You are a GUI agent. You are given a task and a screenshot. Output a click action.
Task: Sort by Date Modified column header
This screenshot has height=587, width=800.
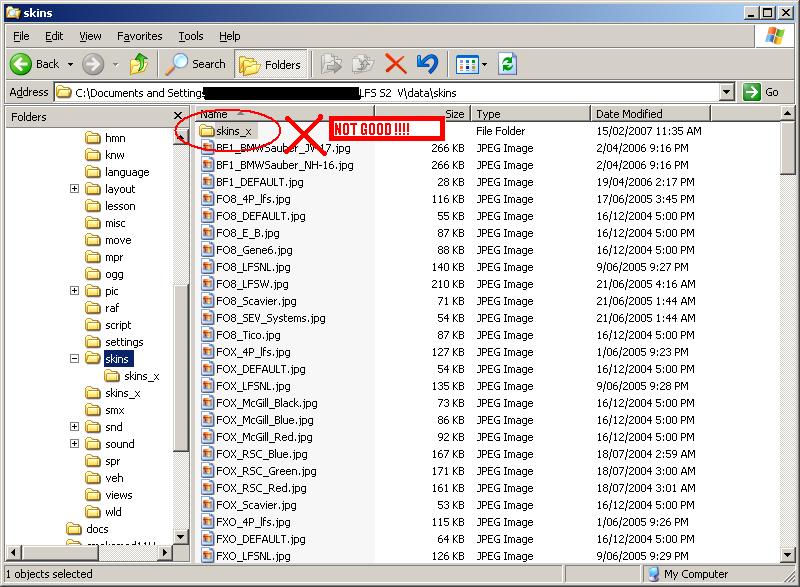pos(649,114)
